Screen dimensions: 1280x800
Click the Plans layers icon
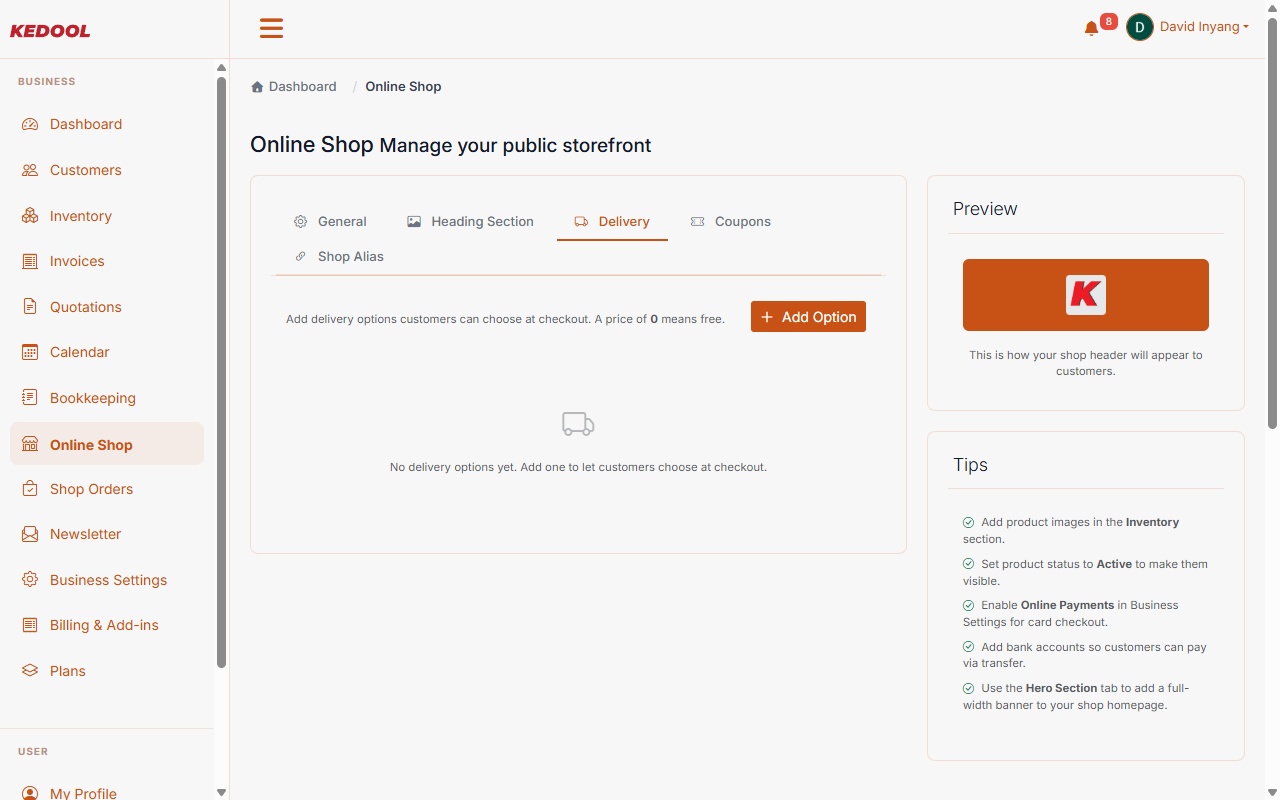coord(30,671)
